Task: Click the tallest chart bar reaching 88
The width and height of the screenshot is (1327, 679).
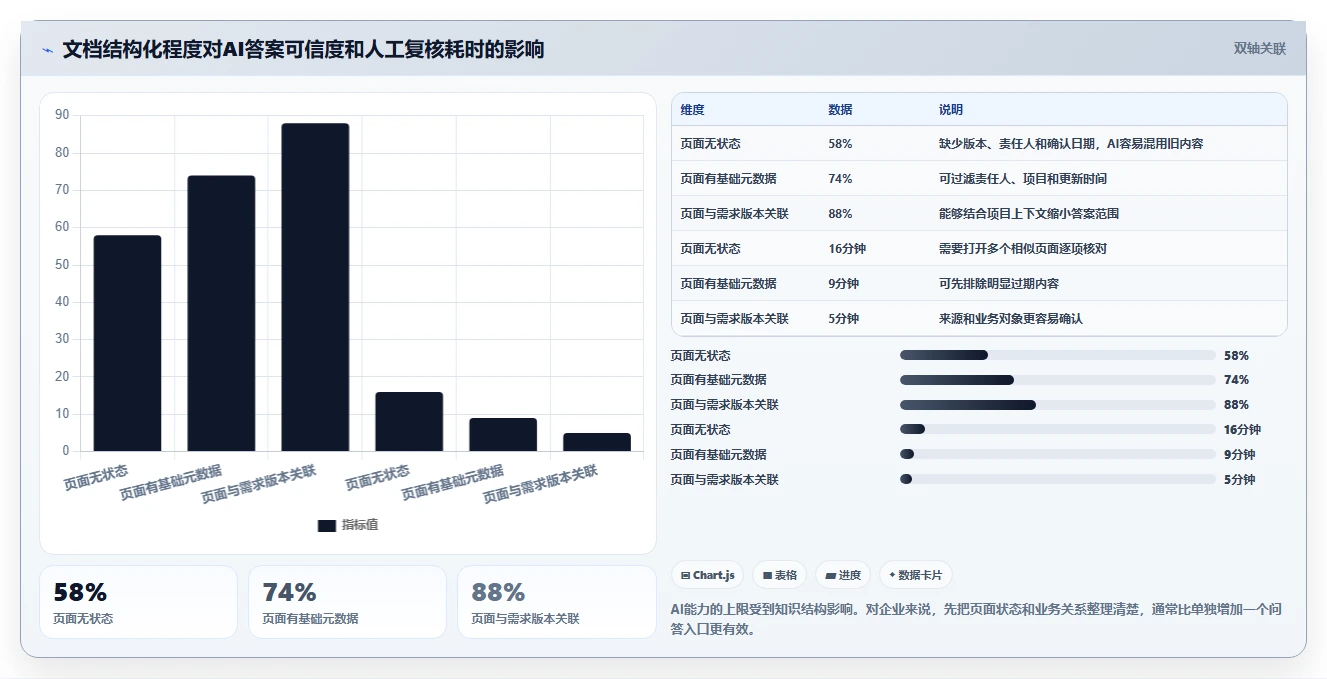Action: [315, 287]
